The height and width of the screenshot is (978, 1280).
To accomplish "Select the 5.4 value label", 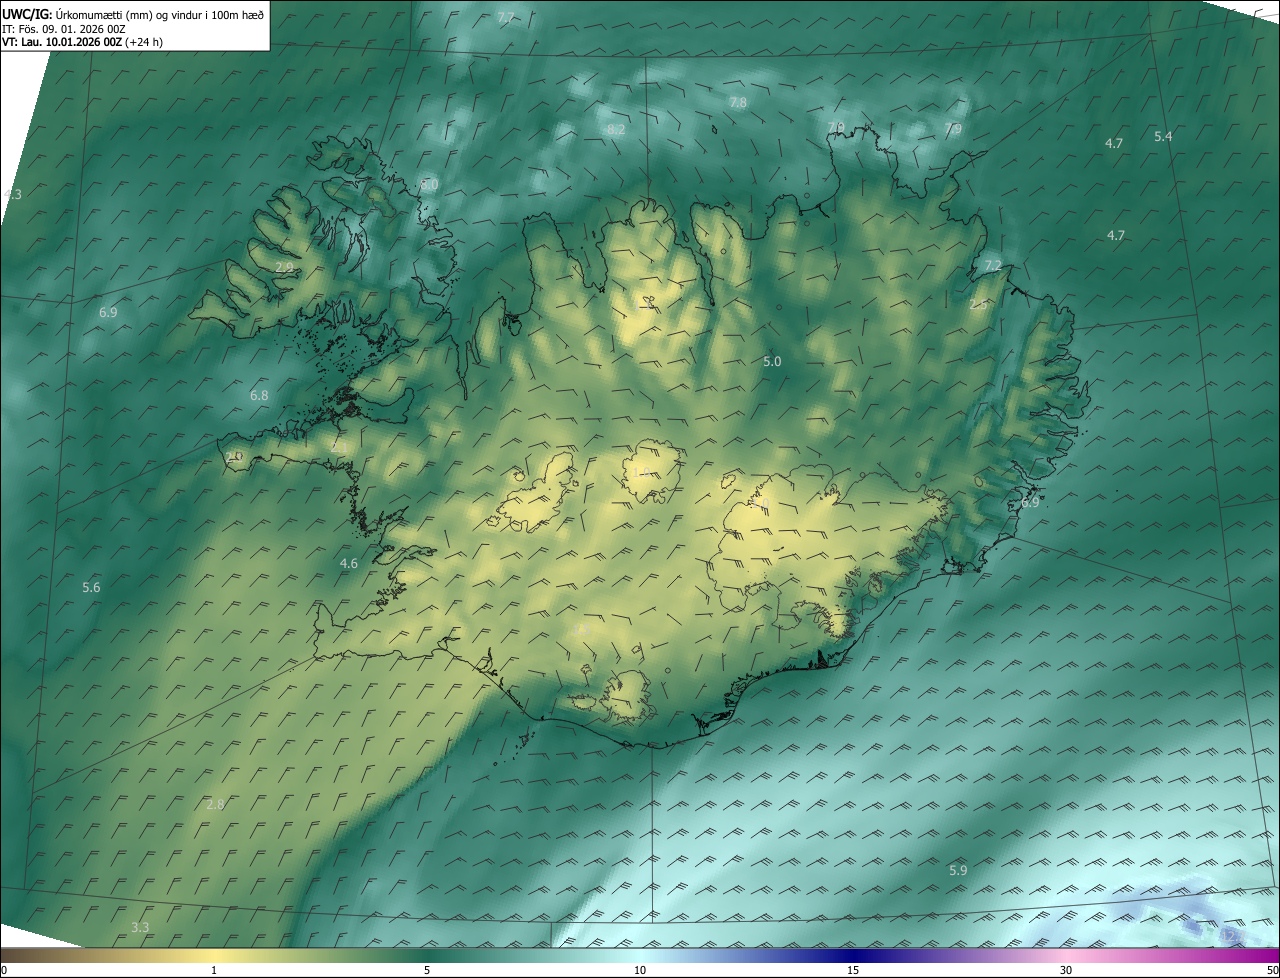I will point(1163,136).
